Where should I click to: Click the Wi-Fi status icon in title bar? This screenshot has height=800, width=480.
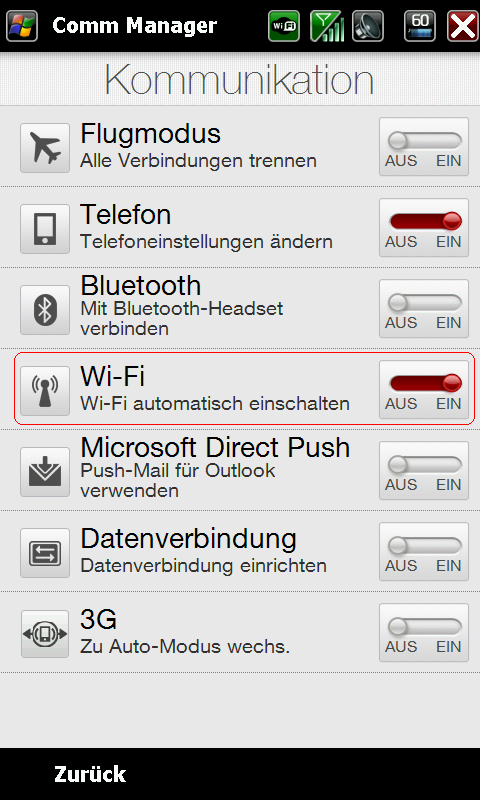(x=284, y=26)
